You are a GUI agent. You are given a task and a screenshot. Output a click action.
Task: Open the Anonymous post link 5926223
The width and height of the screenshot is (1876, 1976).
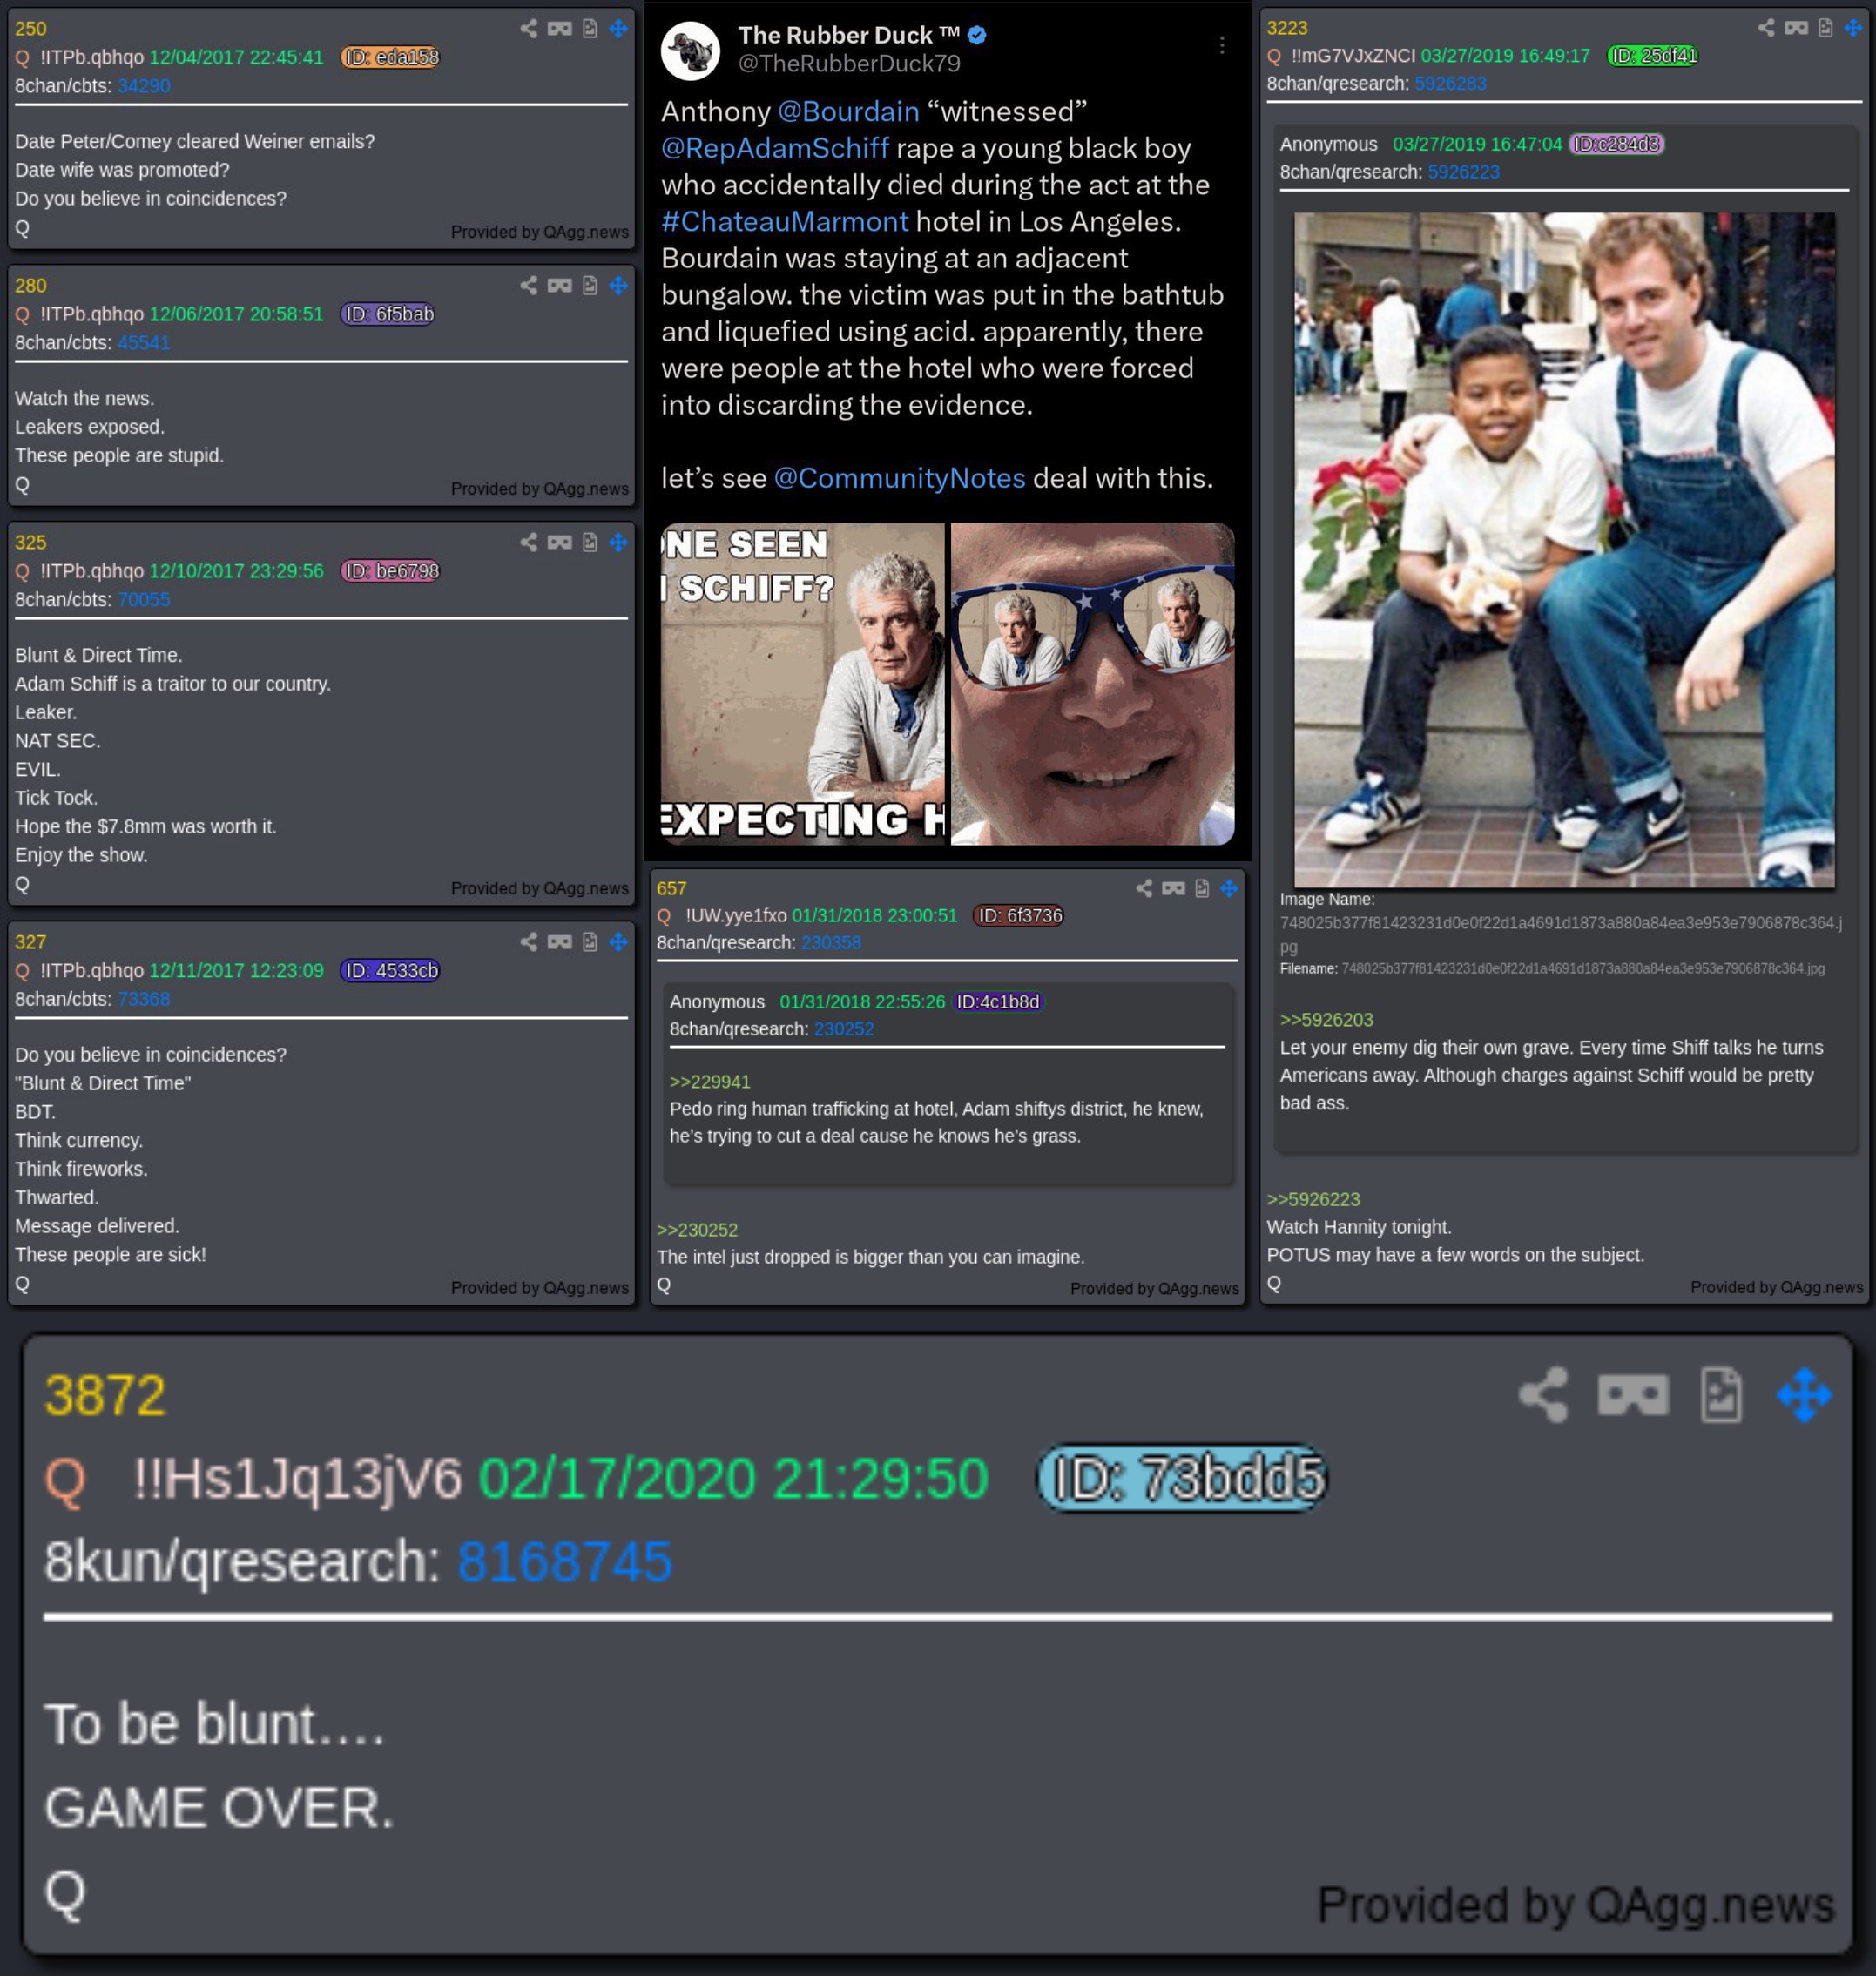tap(1464, 172)
